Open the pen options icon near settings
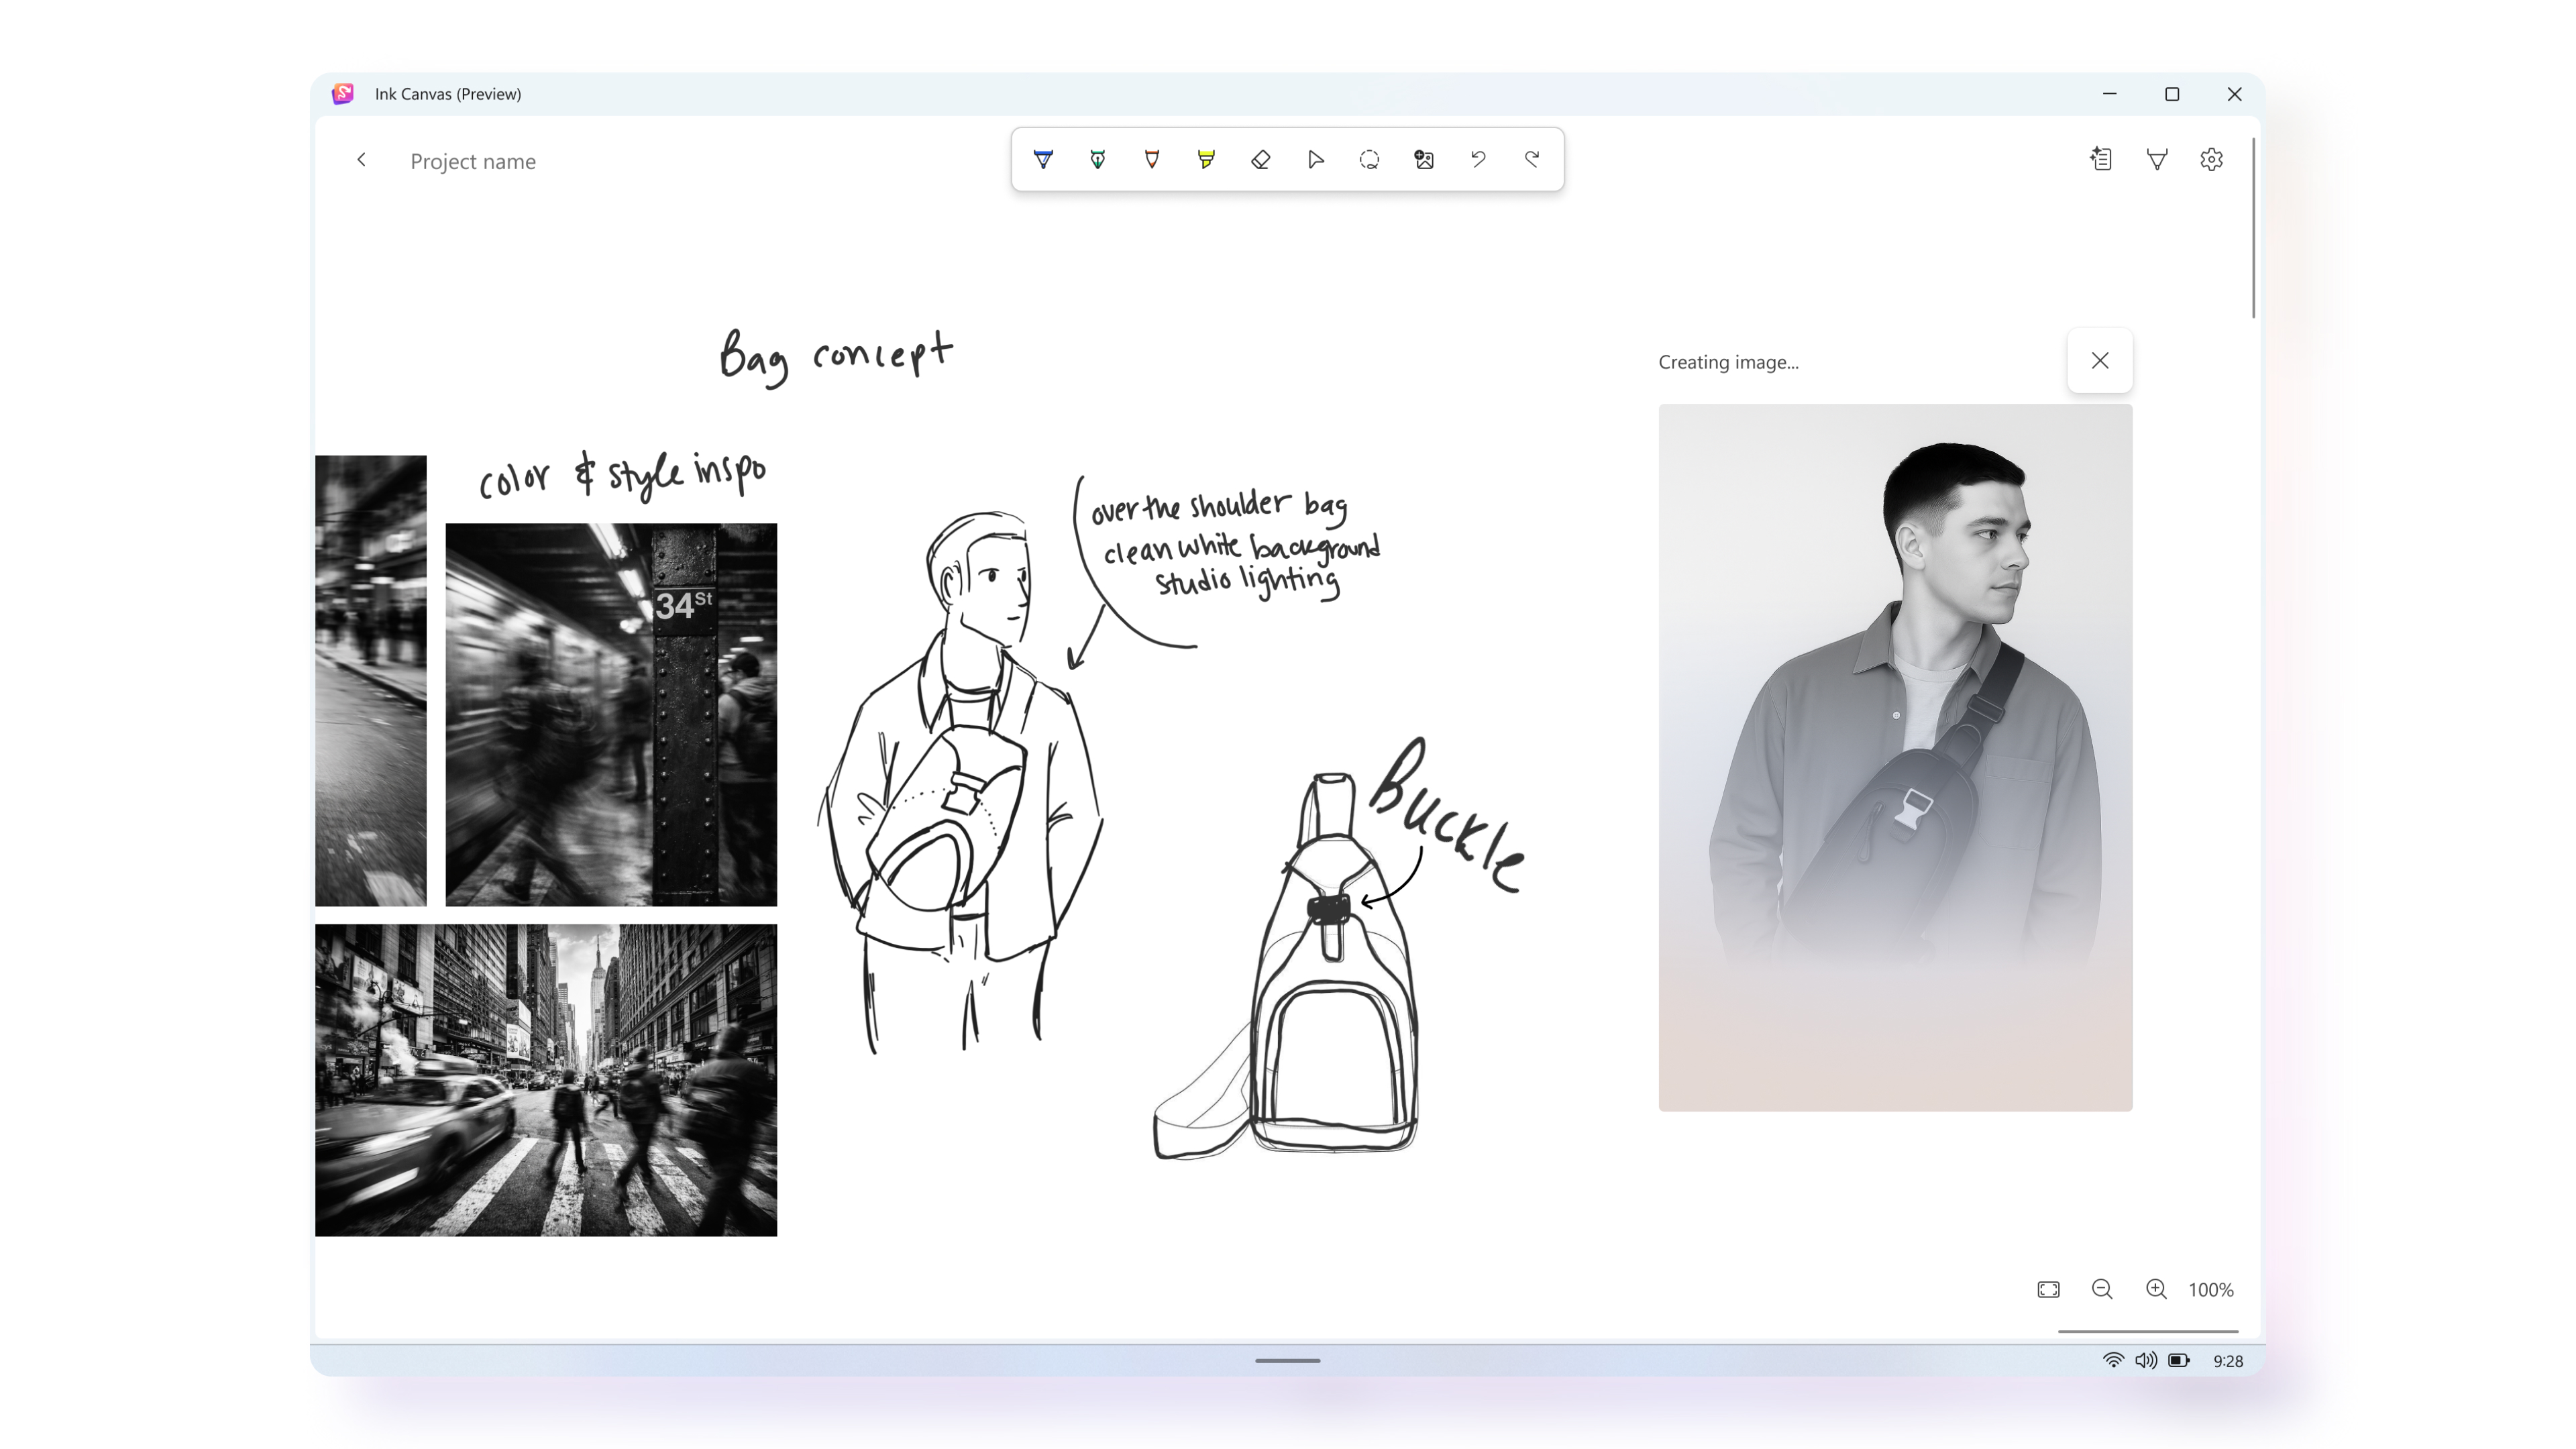The height and width of the screenshot is (1449, 2576). tap(2157, 159)
